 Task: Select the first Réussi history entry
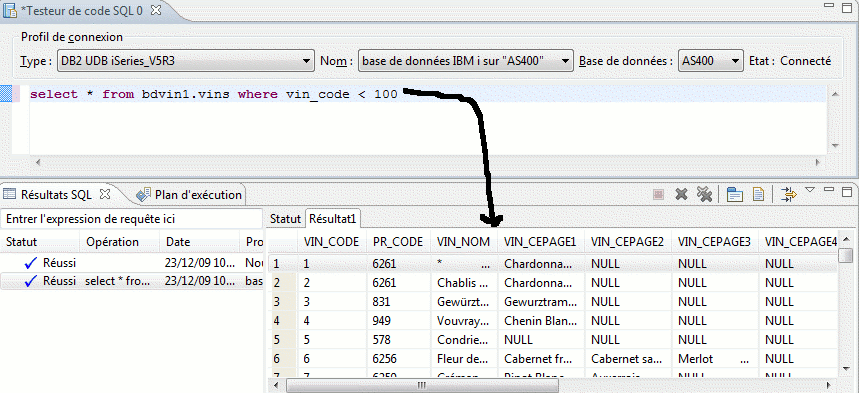[x=131, y=263]
